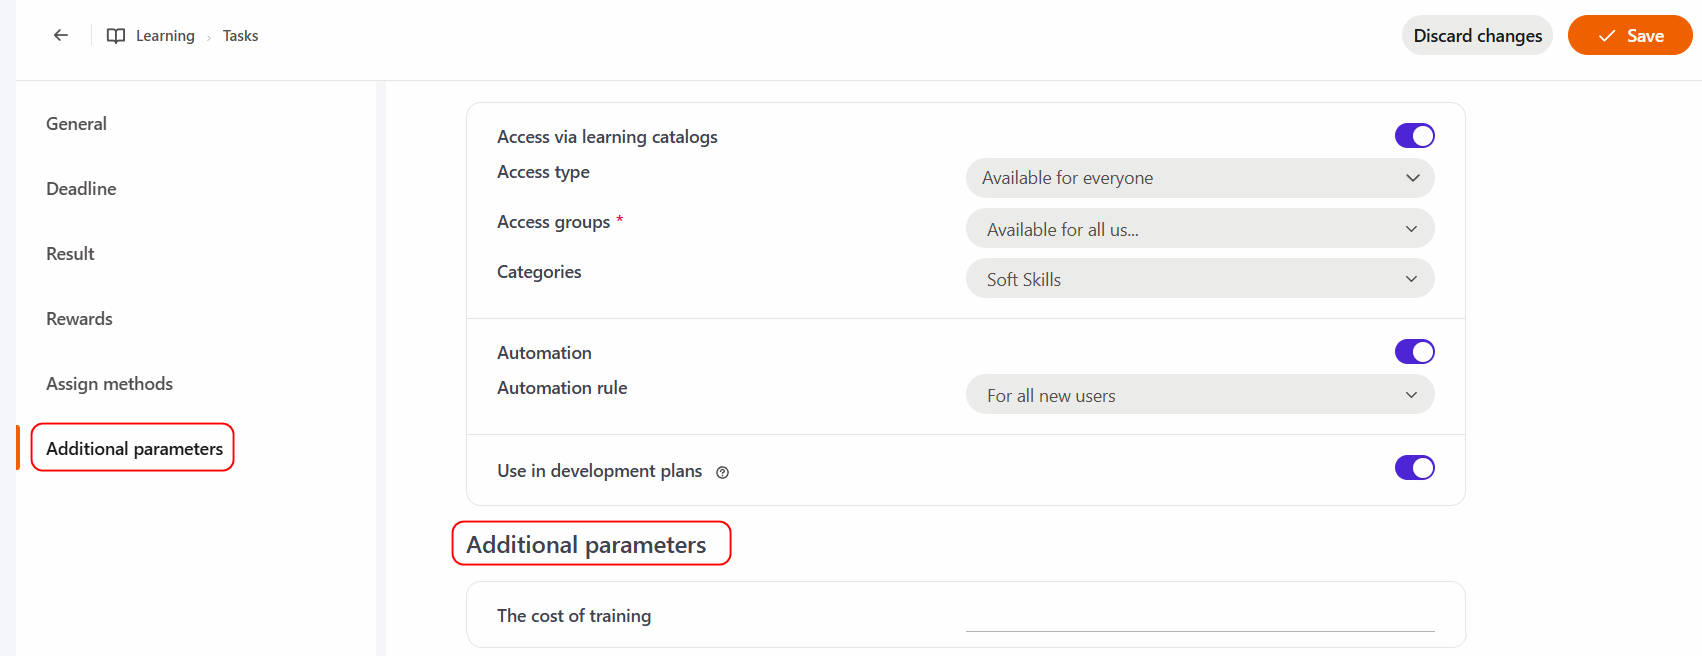Switch to the Result section
The image size is (1702, 656).
70,254
